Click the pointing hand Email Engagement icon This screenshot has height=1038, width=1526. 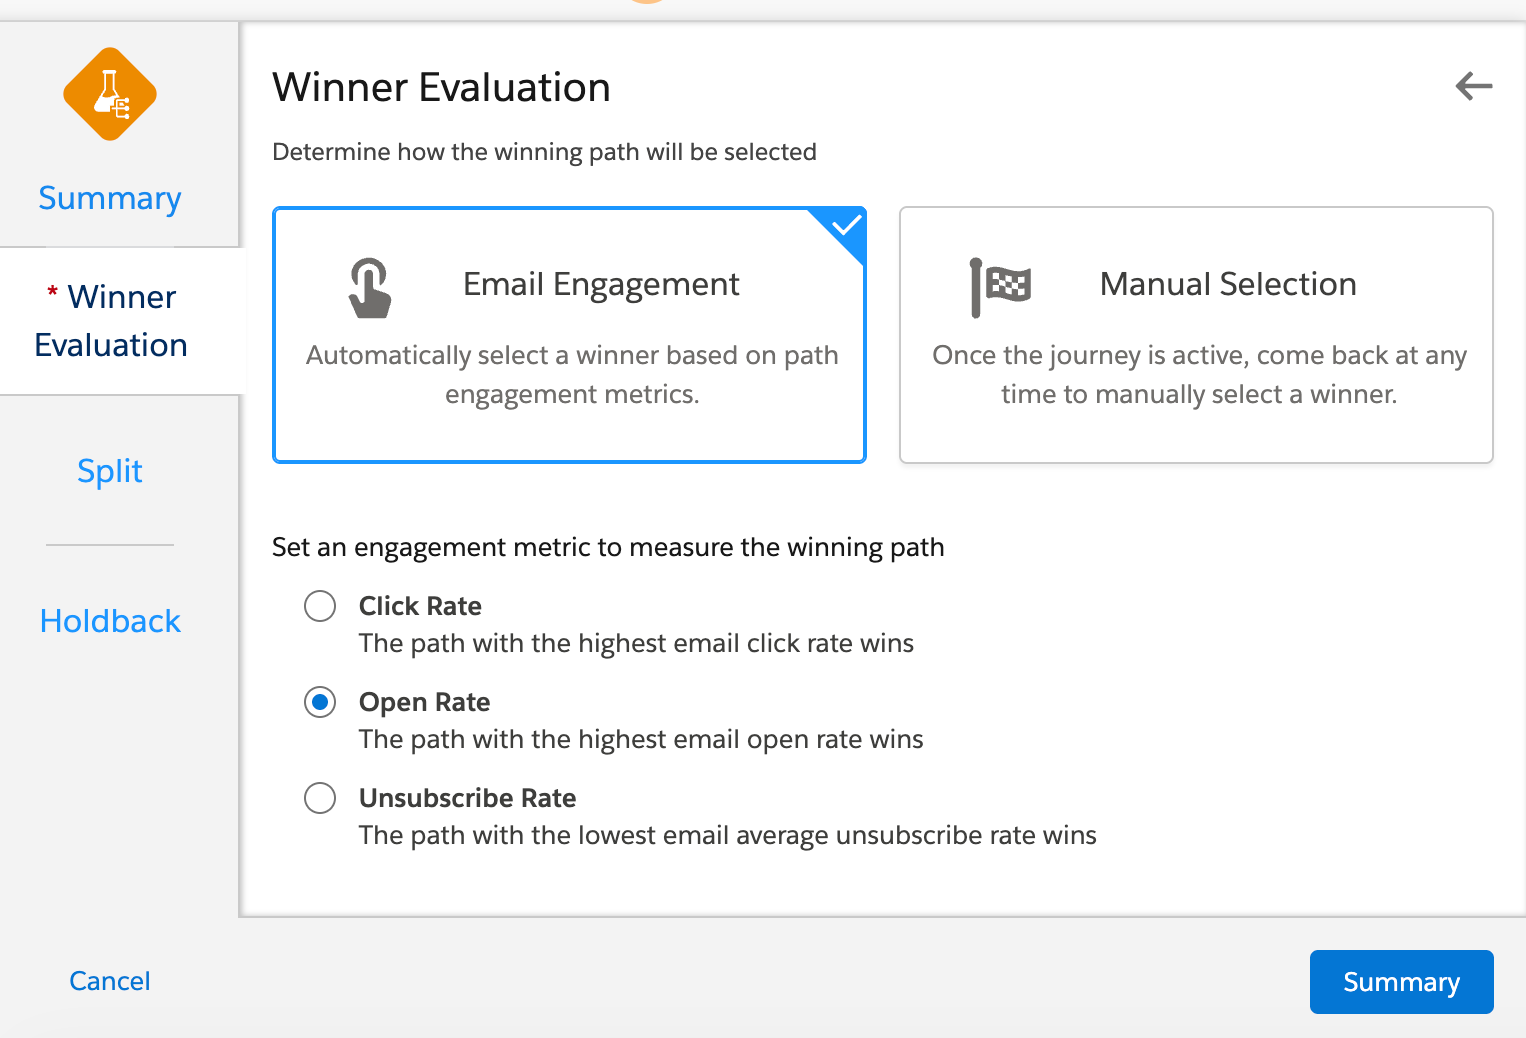pyautogui.click(x=369, y=288)
